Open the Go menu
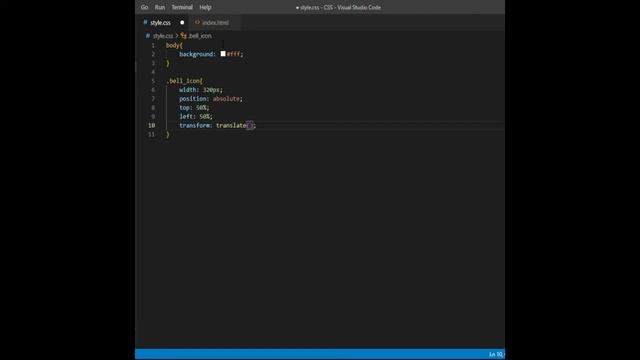The height and width of the screenshot is (360, 640). click(x=144, y=7)
